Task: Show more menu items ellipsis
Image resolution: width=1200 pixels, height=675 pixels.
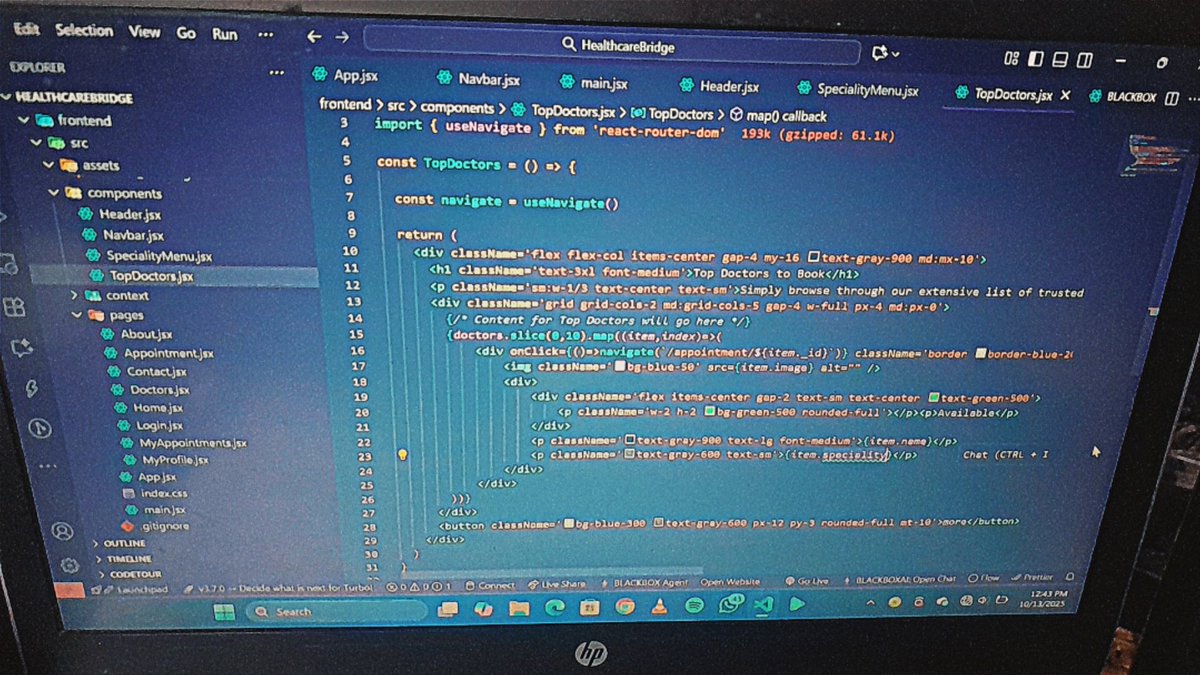Action: tap(265, 35)
